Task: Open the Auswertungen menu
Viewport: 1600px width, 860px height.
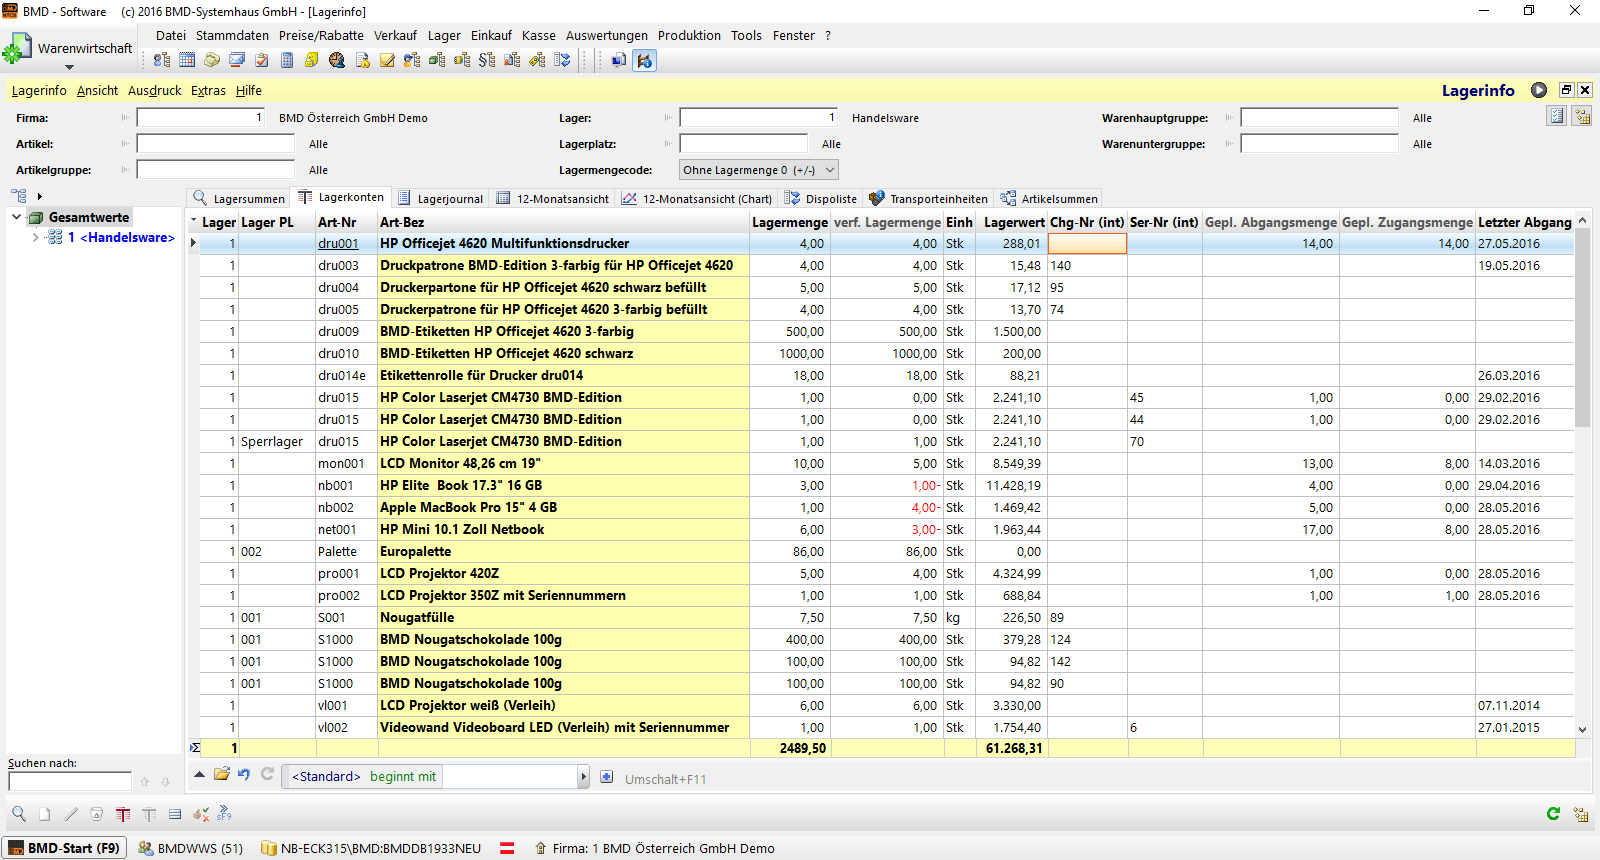Action: click(606, 35)
